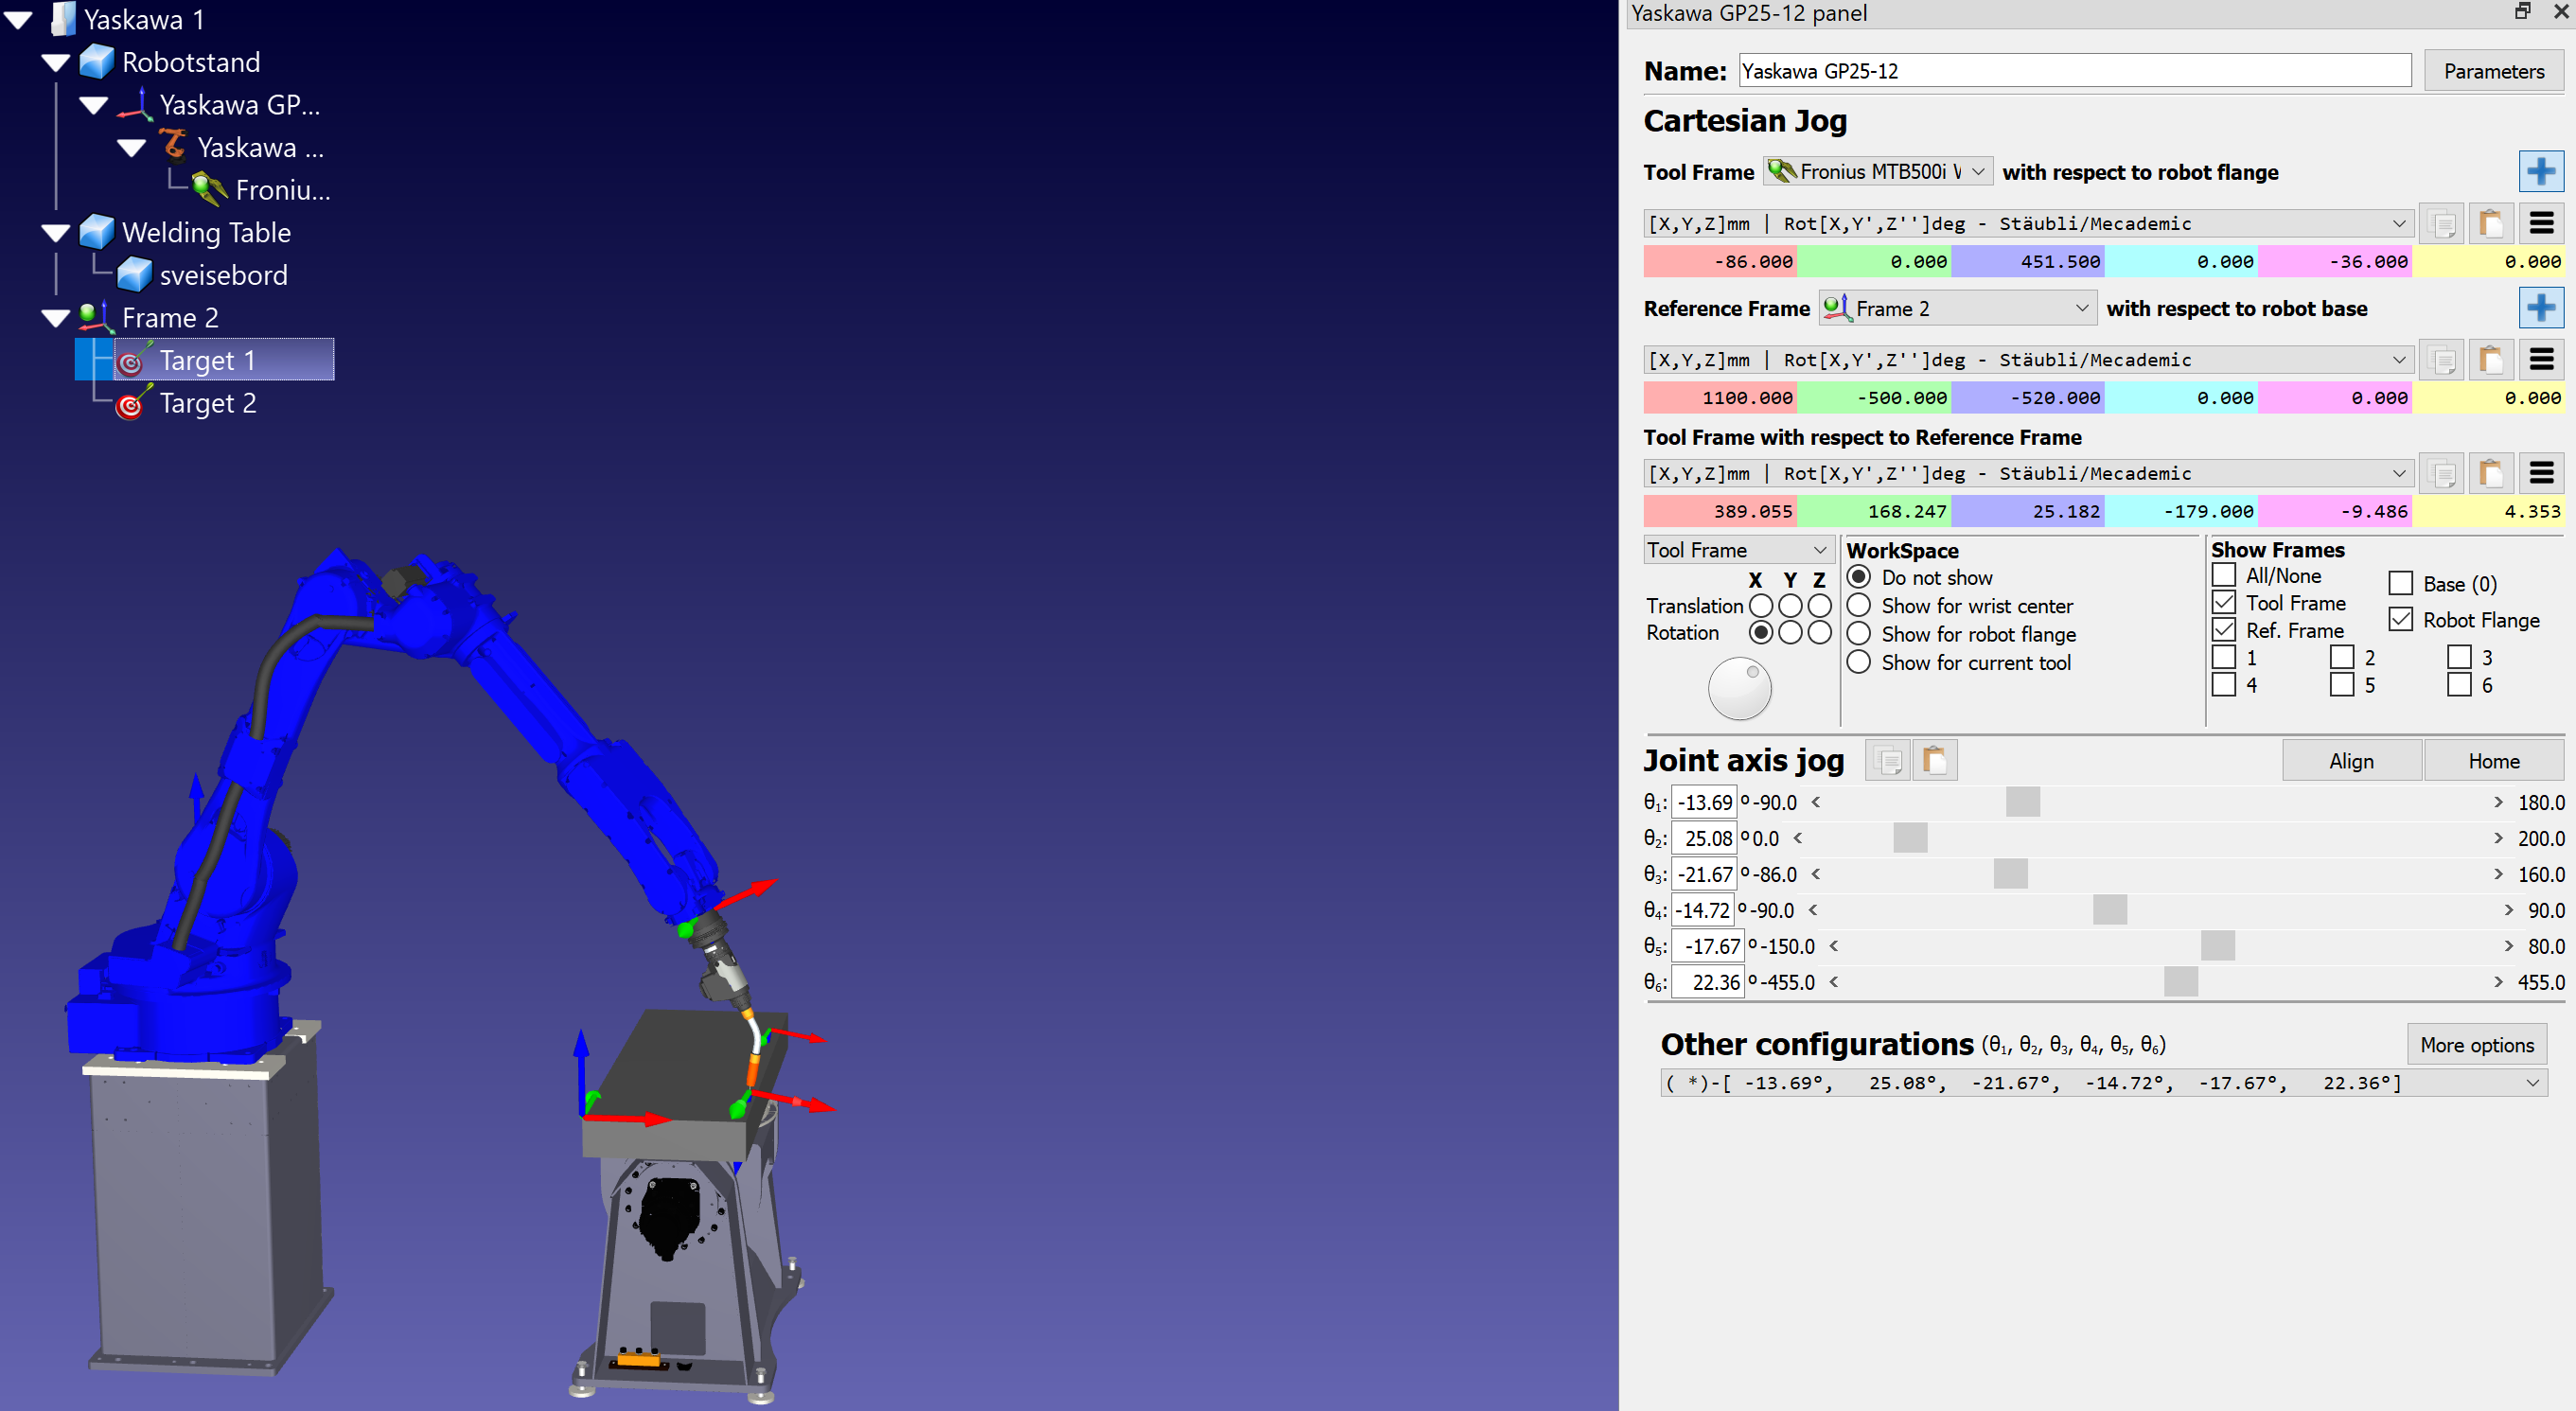
Task: Enable the Base (0) frame checkbox
Action: pyautogui.click(x=2401, y=584)
